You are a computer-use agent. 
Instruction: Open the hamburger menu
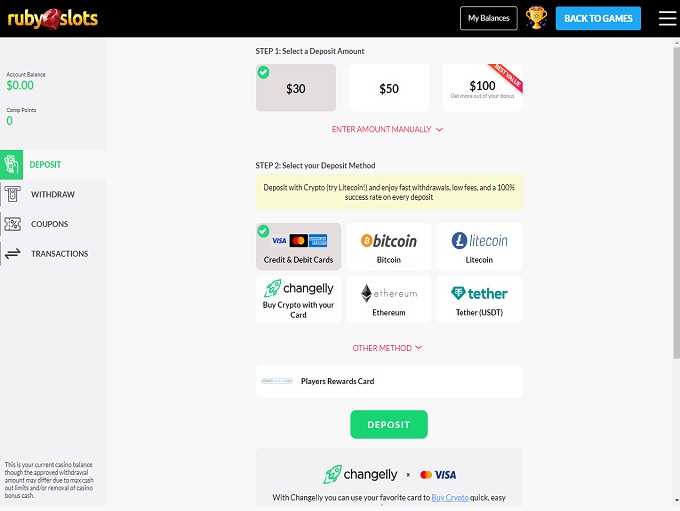(x=668, y=17)
